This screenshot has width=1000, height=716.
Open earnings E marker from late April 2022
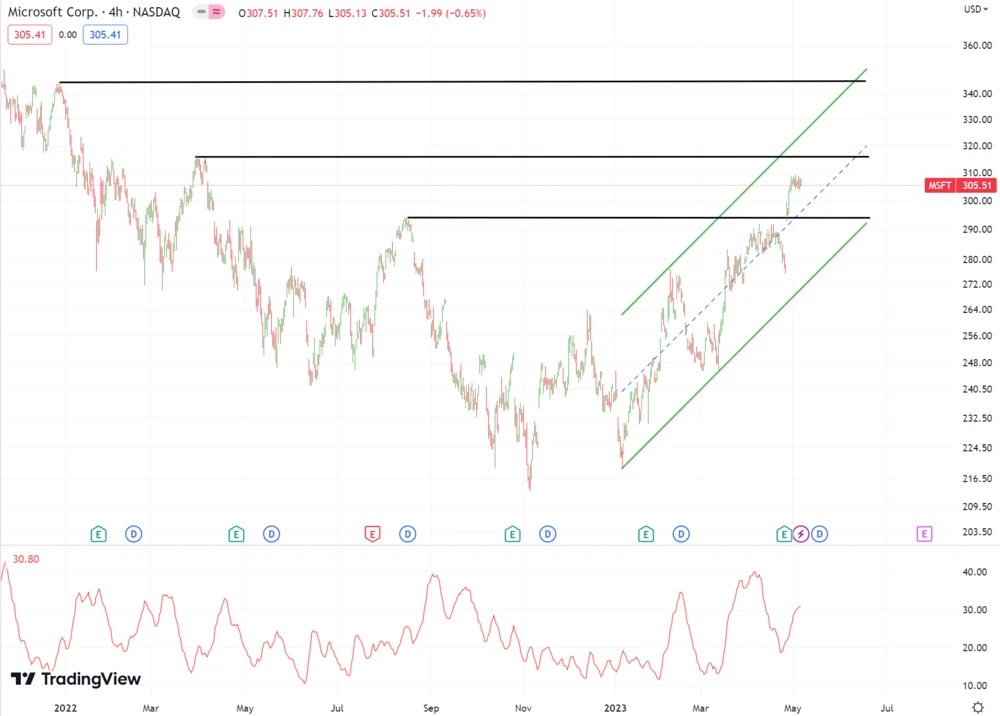coord(236,534)
